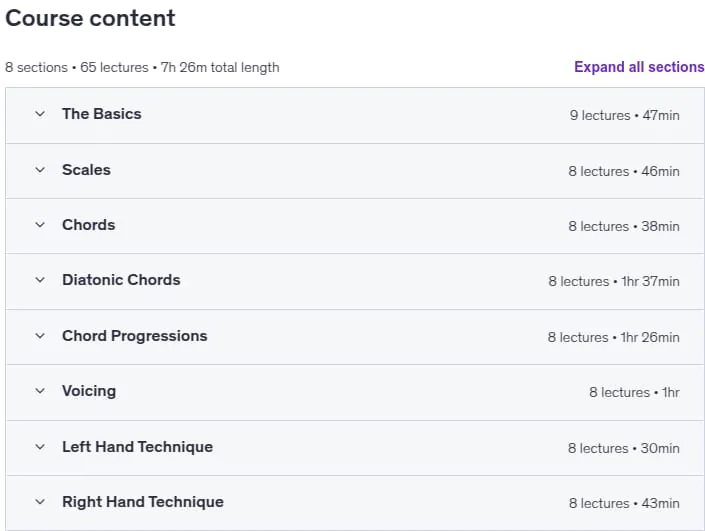Click 8 lectures 1hr 37min summary
The width and height of the screenshot is (705, 531).
click(x=614, y=281)
